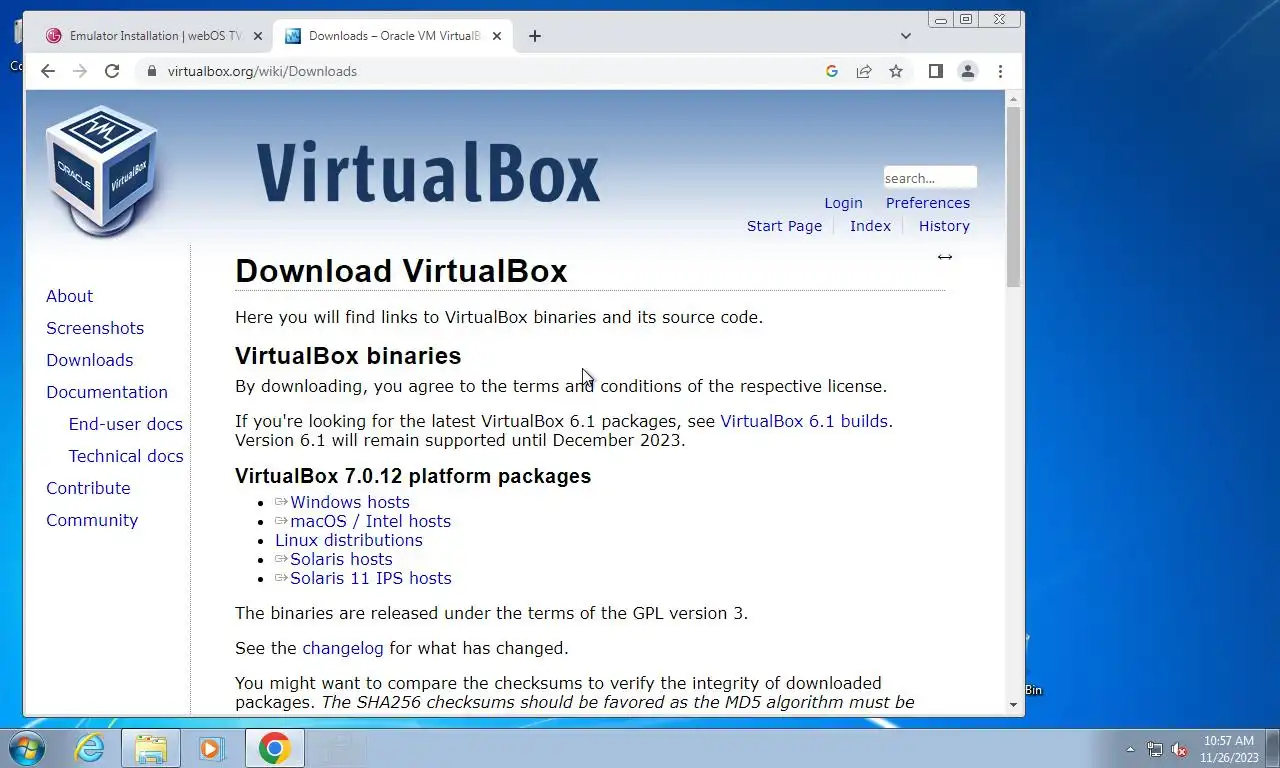This screenshot has height=768, width=1280.
Task: Open Contribute in the sidebar
Action: click(88, 488)
